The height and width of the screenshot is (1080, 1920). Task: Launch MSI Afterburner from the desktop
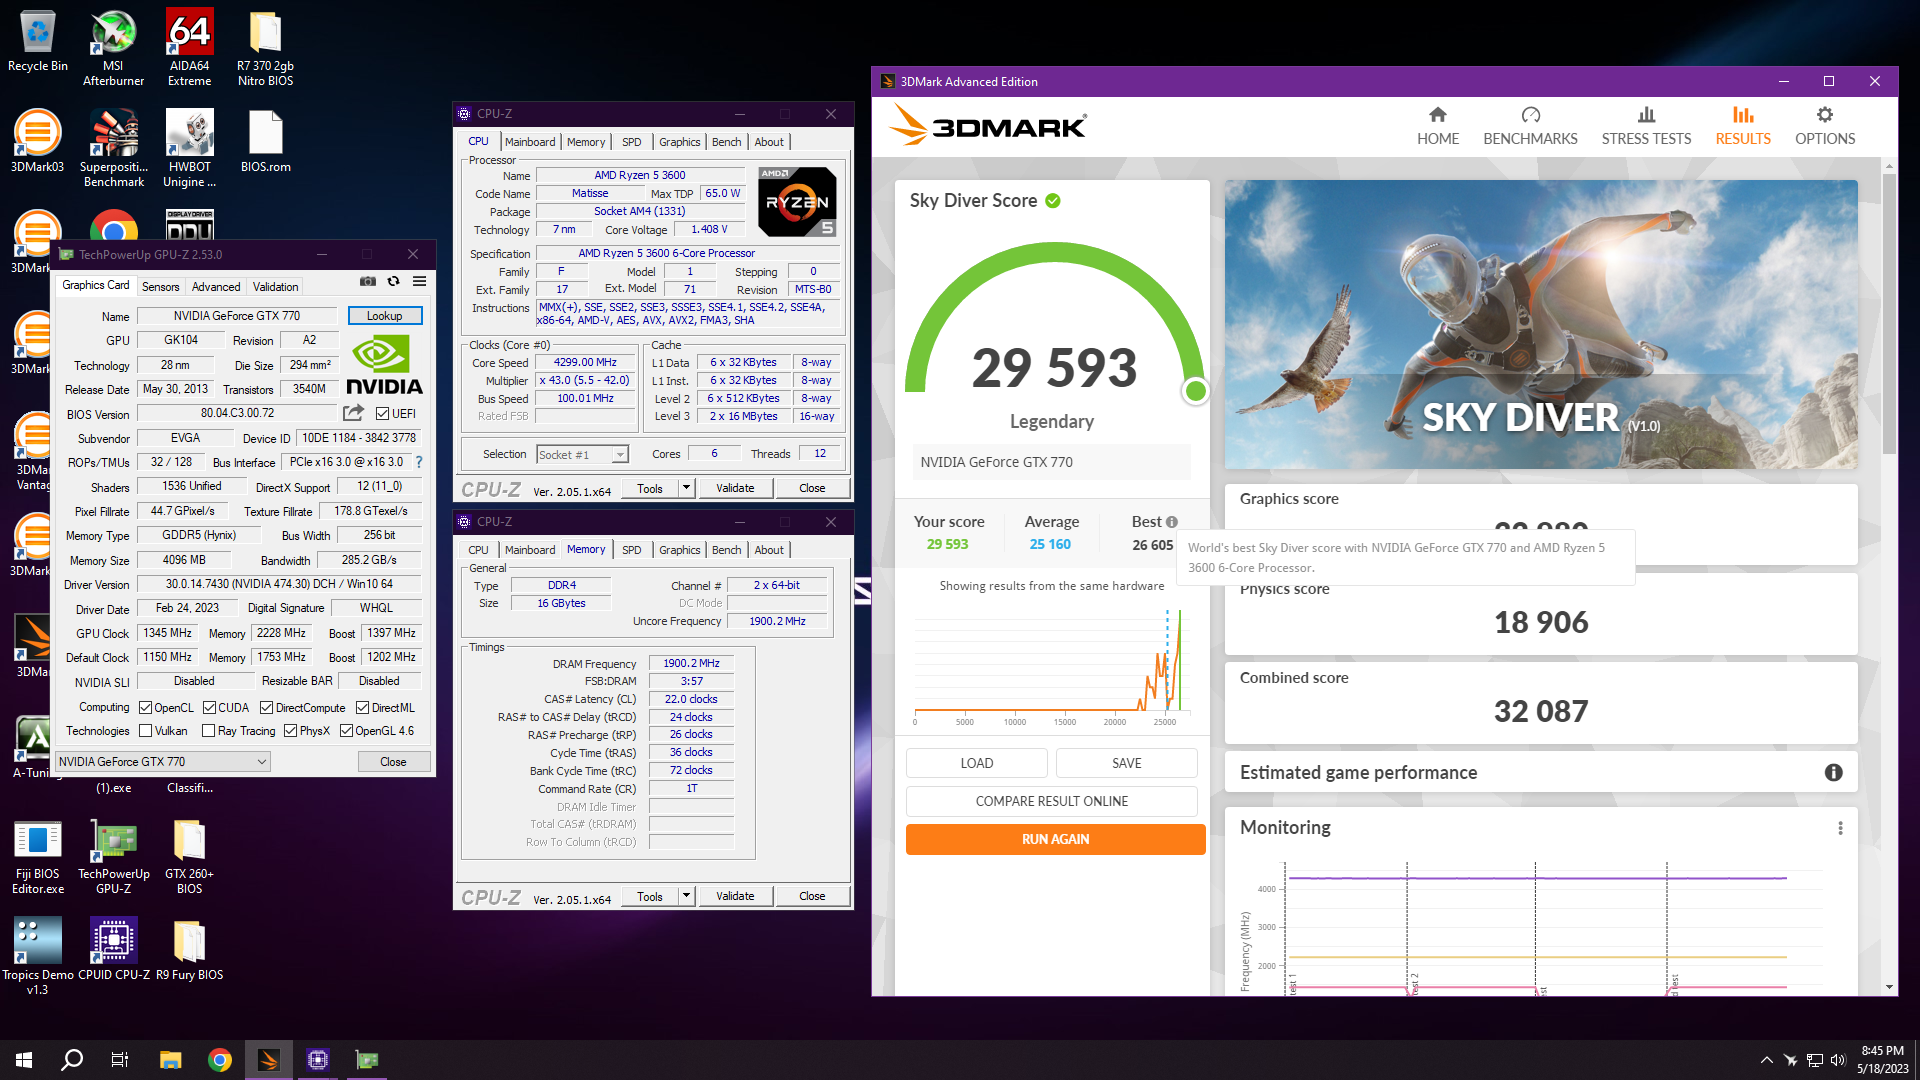(x=113, y=48)
